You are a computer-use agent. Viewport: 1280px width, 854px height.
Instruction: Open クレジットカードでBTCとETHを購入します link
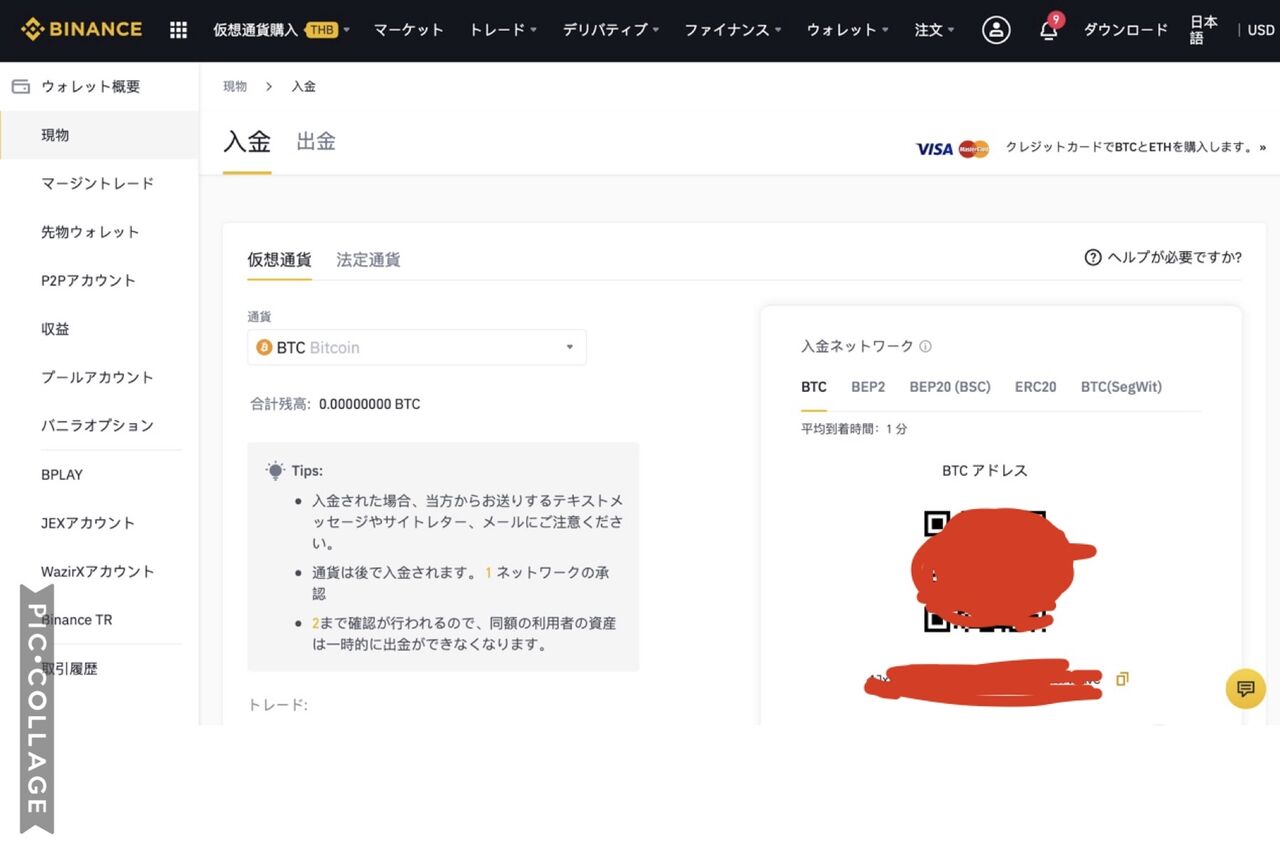pyautogui.click(x=1136, y=146)
